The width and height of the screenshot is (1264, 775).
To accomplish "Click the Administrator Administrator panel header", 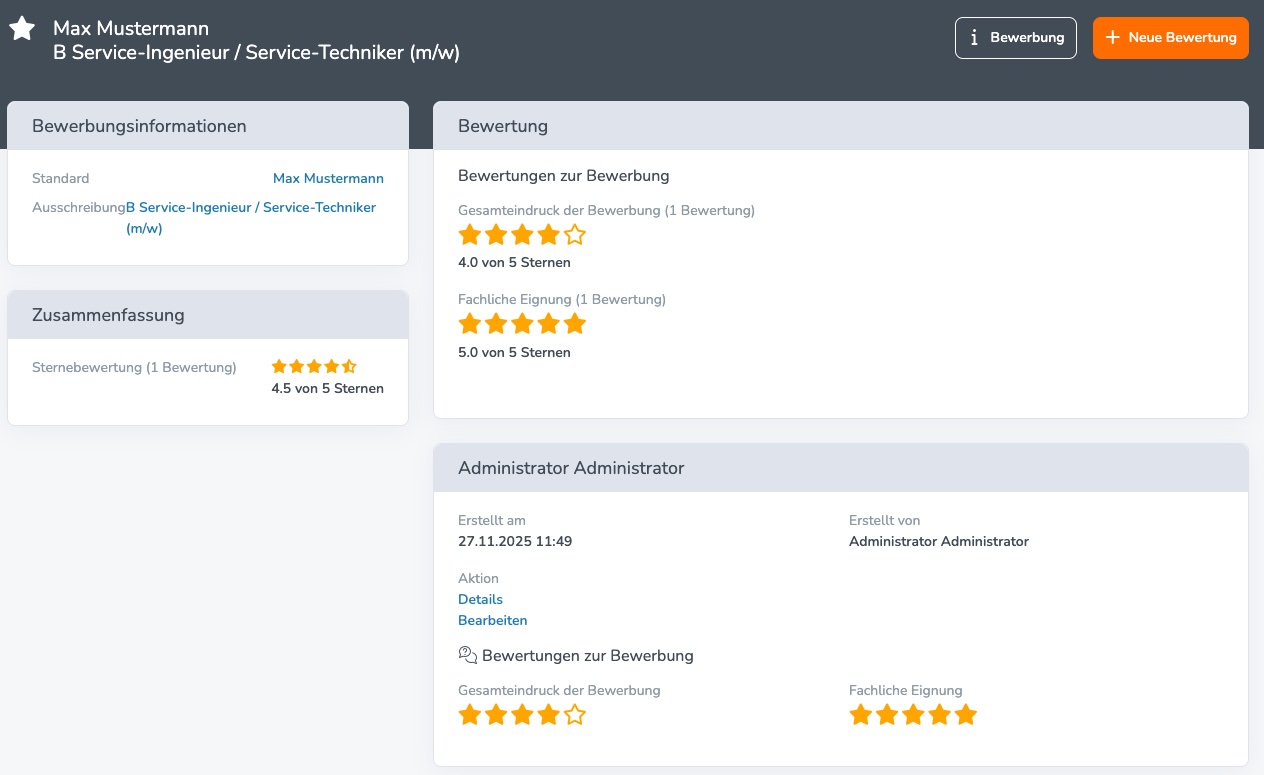I will 840,468.
